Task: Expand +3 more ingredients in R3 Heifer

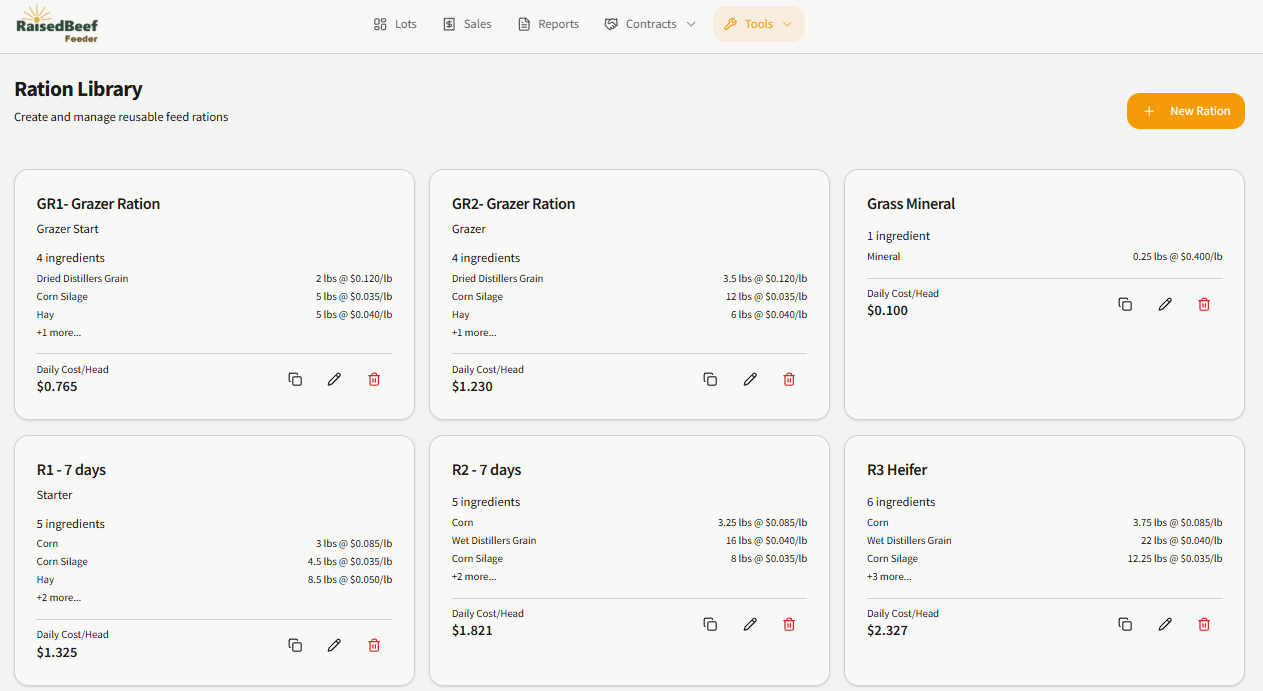Action: pos(889,577)
